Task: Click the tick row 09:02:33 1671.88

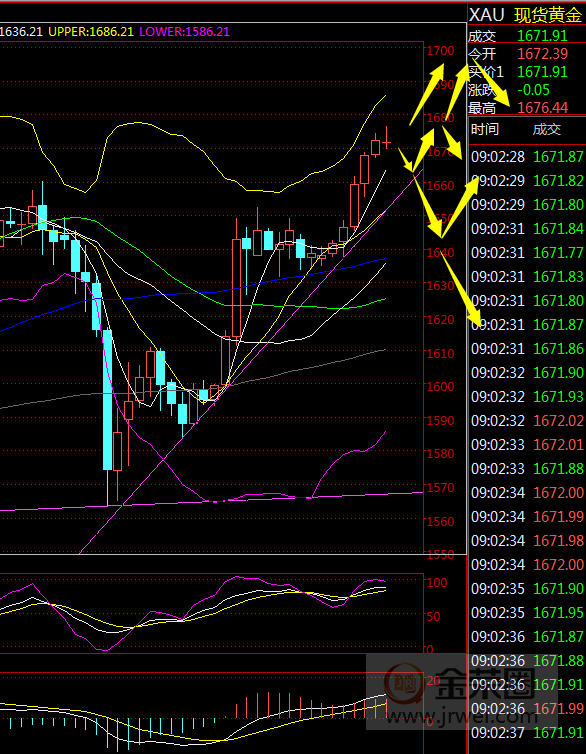Action: click(527, 468)
